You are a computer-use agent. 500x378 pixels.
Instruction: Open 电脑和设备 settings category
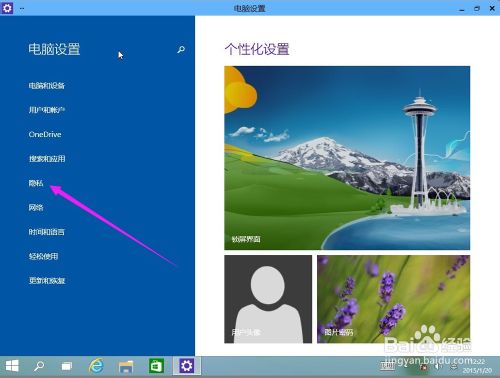[47, 86]
